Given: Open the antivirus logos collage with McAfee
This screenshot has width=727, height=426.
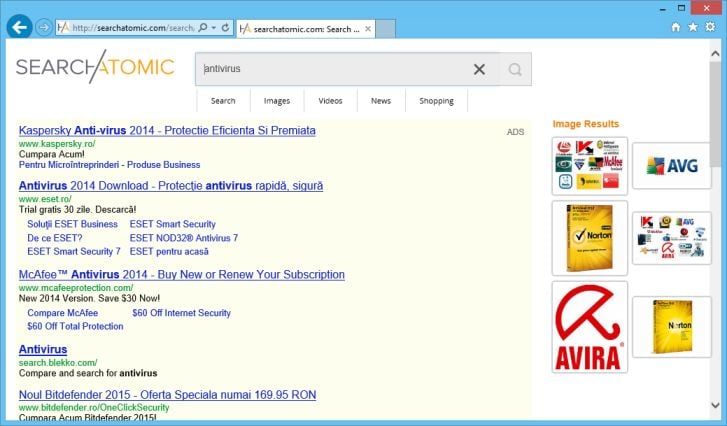Looking at the screenshot, I should pos(589,165).
